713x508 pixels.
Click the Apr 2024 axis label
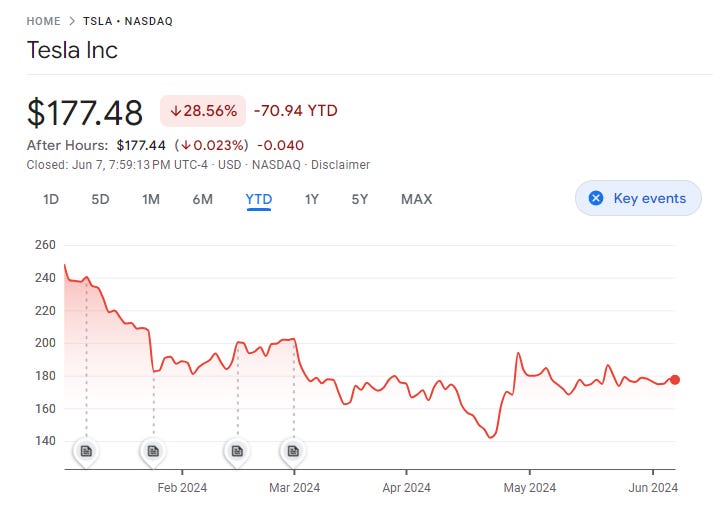point(406,488)
